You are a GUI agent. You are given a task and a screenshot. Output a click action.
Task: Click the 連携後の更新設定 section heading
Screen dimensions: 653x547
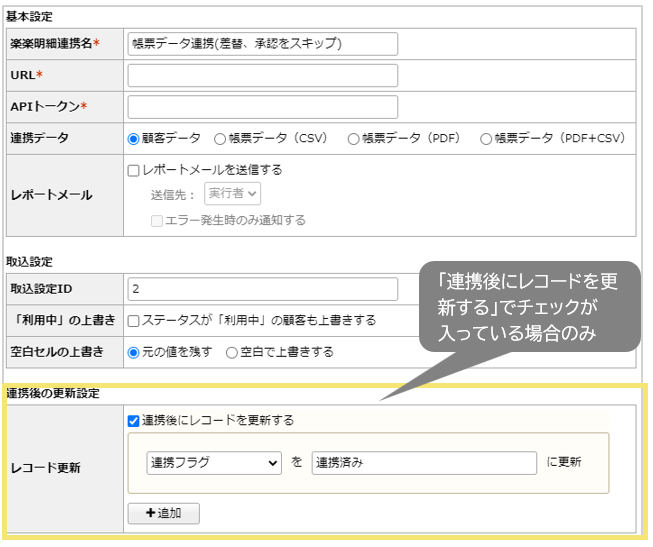pos(53,393)
